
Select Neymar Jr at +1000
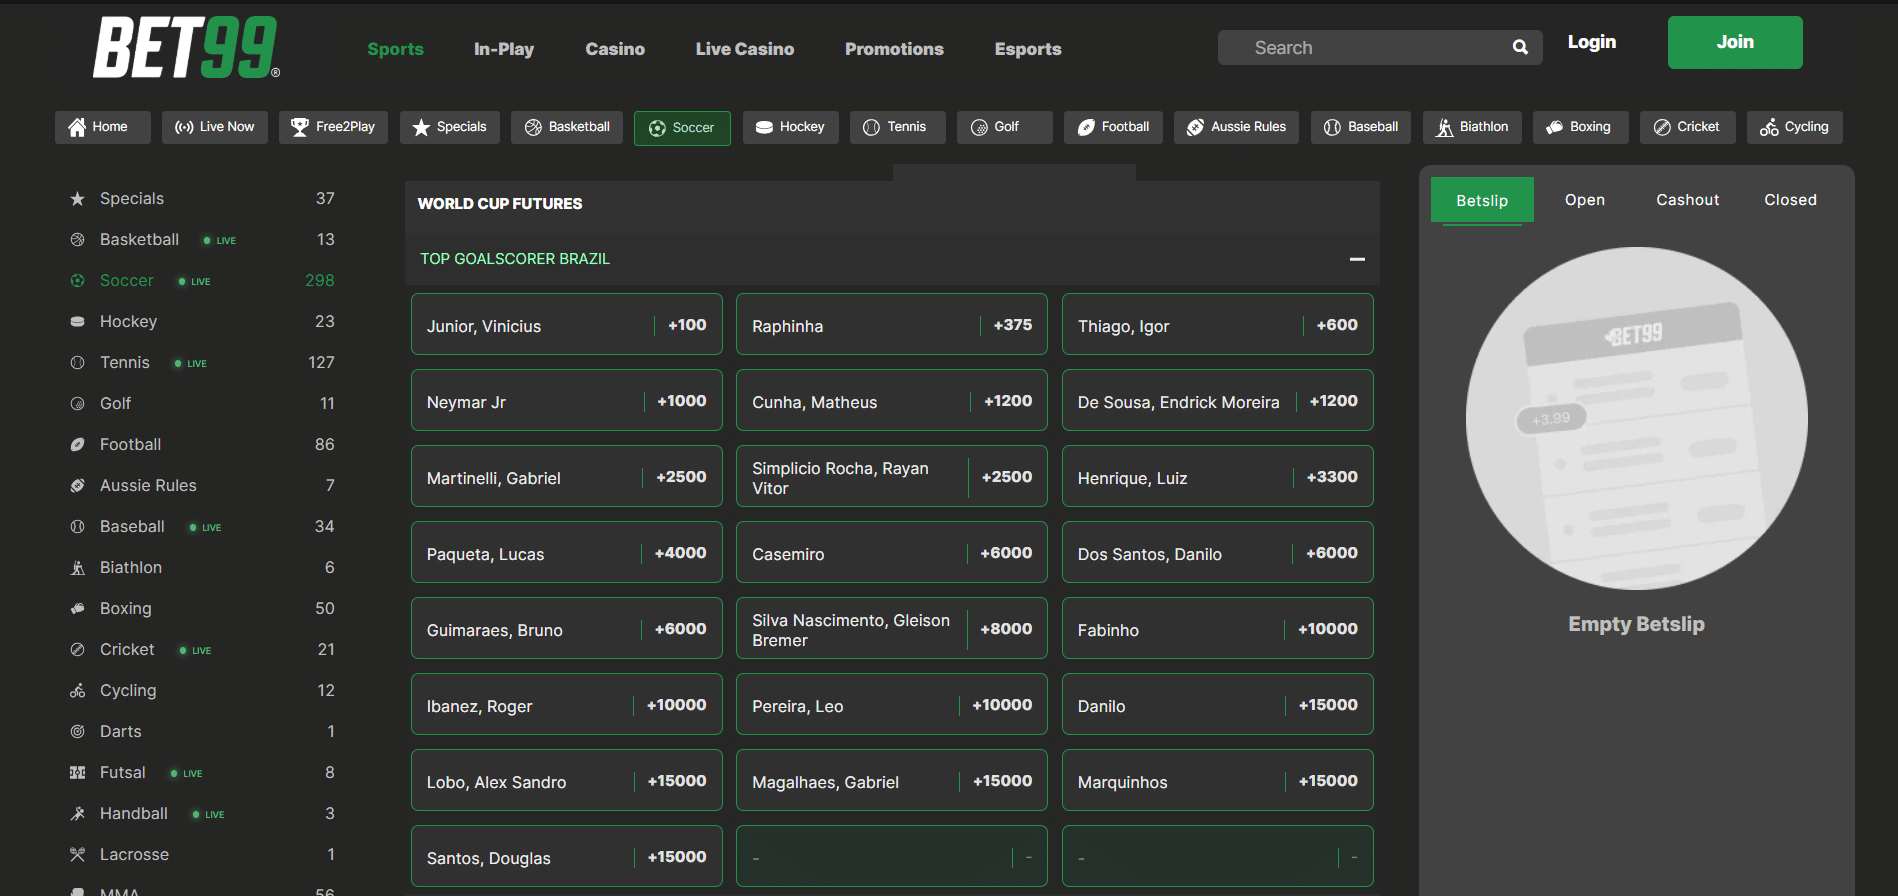(567, 400)
